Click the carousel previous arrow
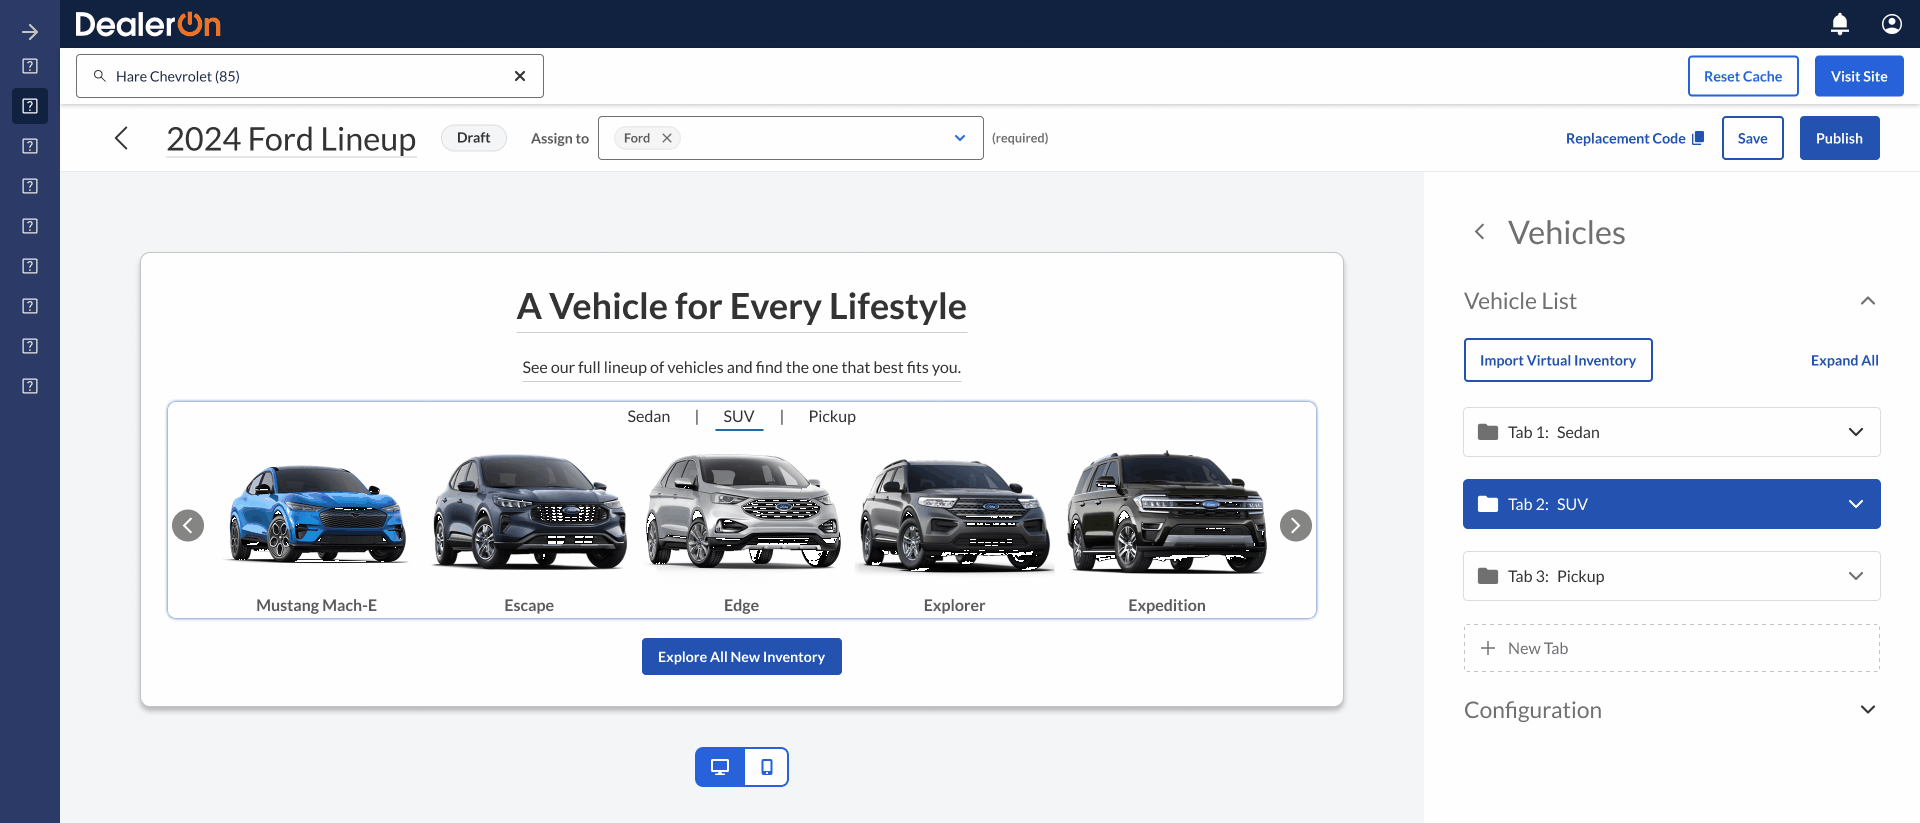This screenshot has height=823, width=1920. 188,525
